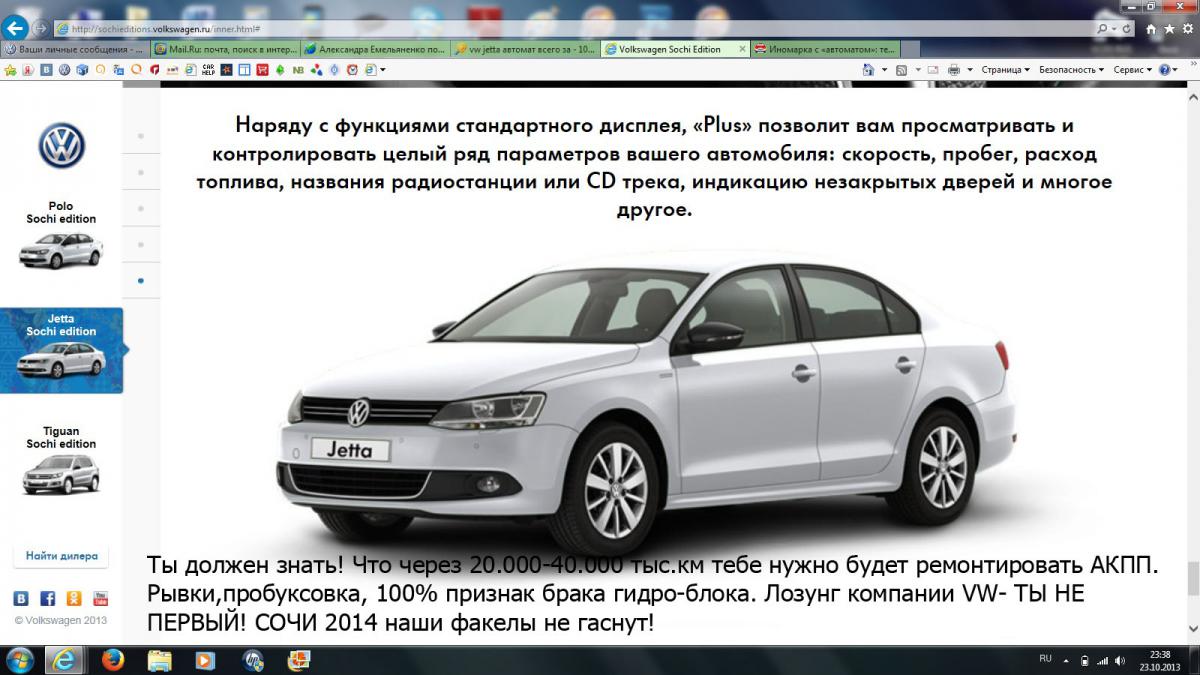Image resolution: width=1200 pixels, height=675 pixels.
Task: Open the Internet Explorer Home icon
Action: tap(1153, 29)
